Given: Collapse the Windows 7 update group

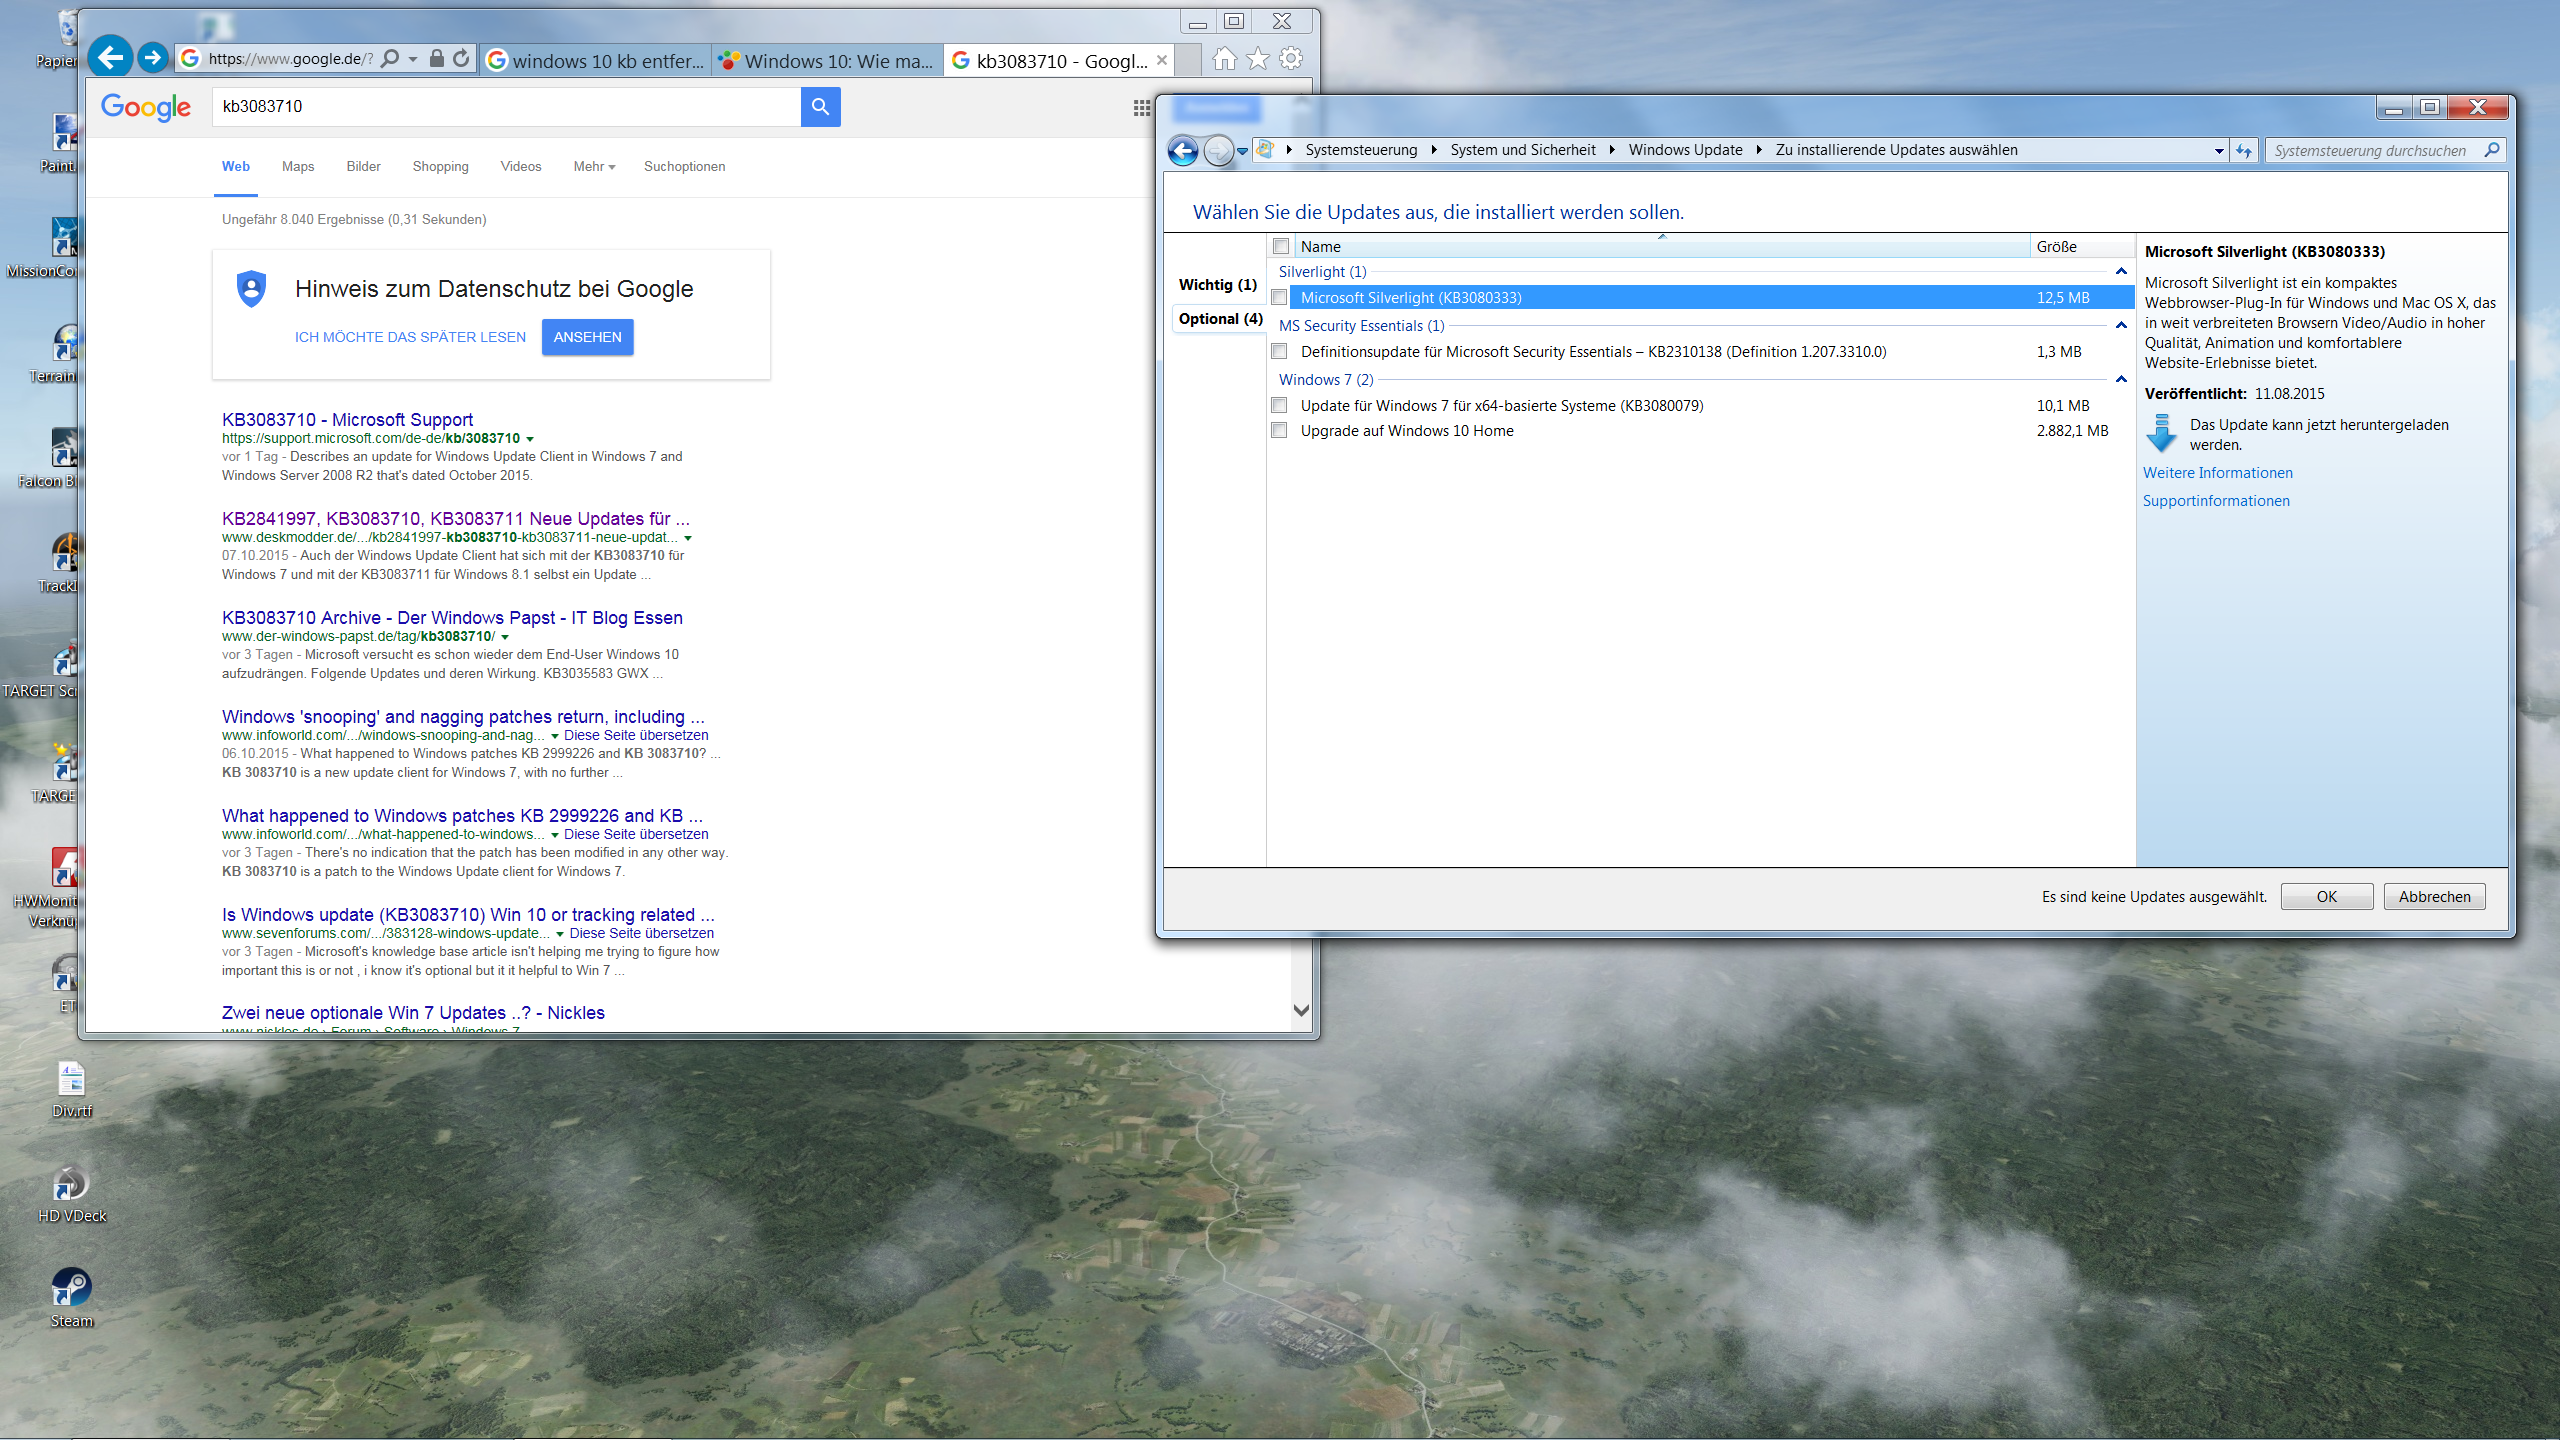Looking at the screenshot, I should 2121,380.
